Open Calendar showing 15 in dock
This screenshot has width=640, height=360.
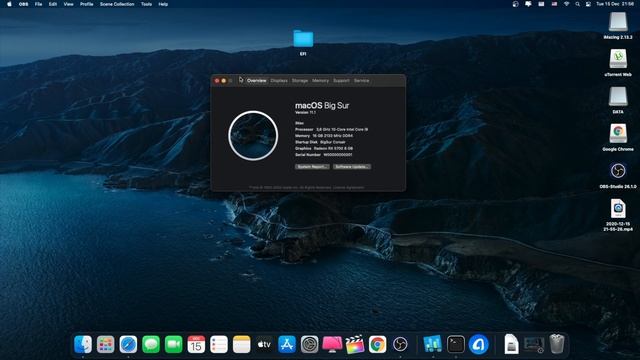click(196, 344)
